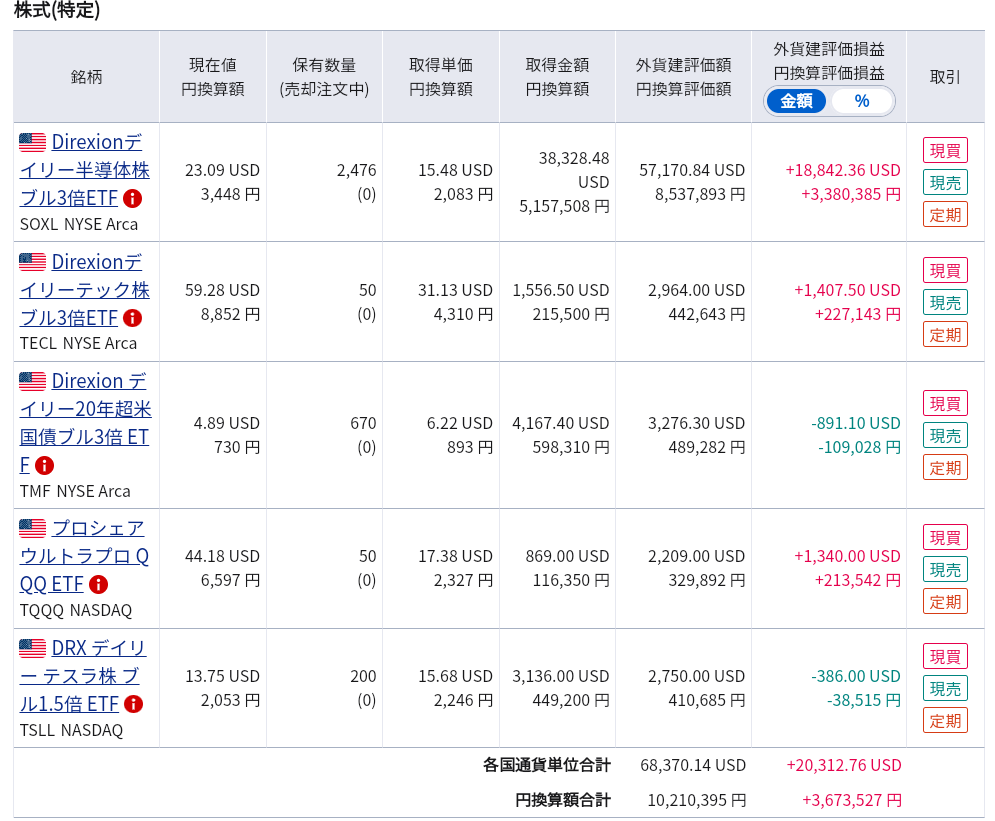Open Direxion tech bull 3x ETF link
The image size is (995, 821).
[x=84, y=289]
